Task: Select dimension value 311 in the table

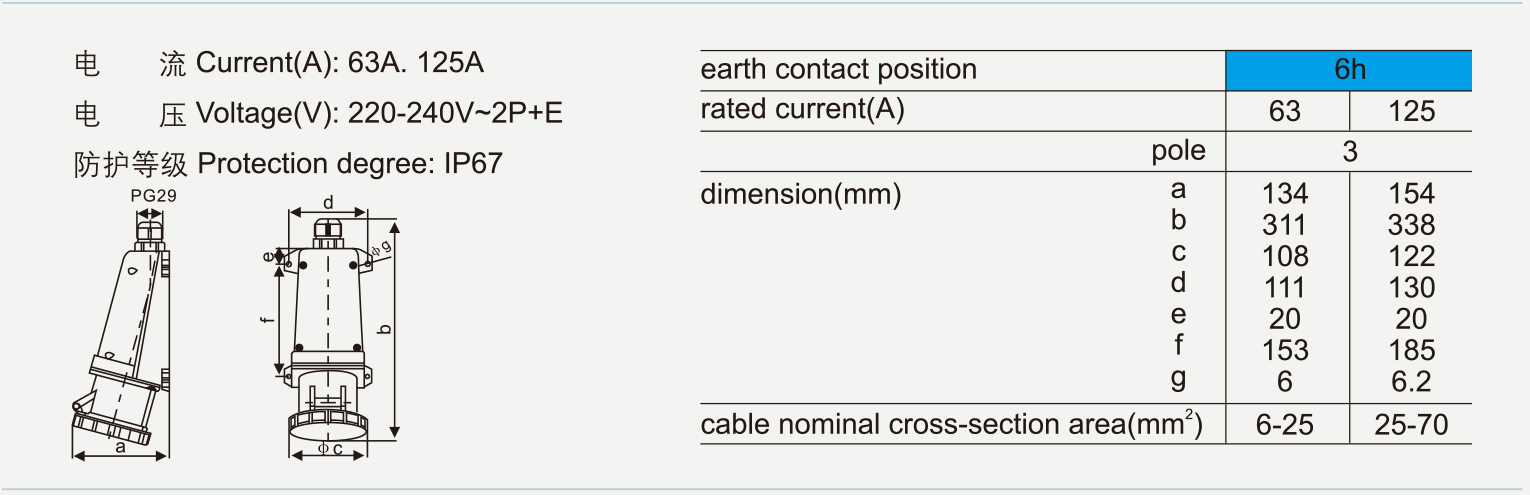Action: pyautogui.click(x=1285, y=225)
